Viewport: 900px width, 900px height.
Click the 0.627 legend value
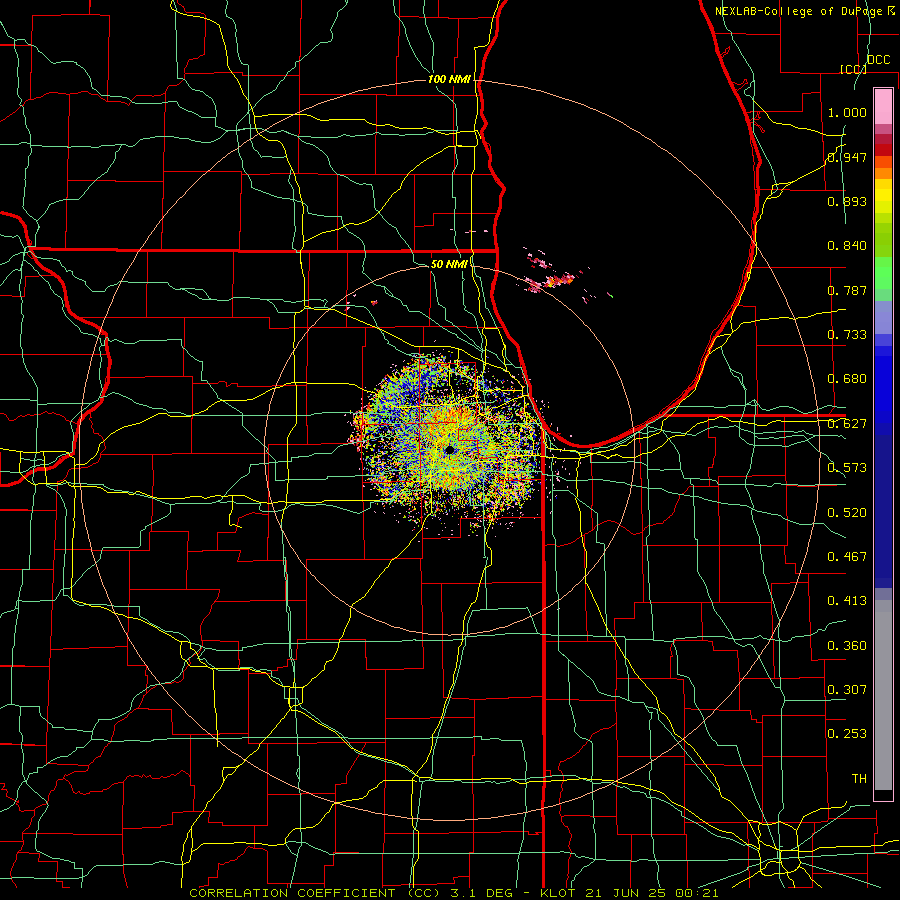click(847, 424)
